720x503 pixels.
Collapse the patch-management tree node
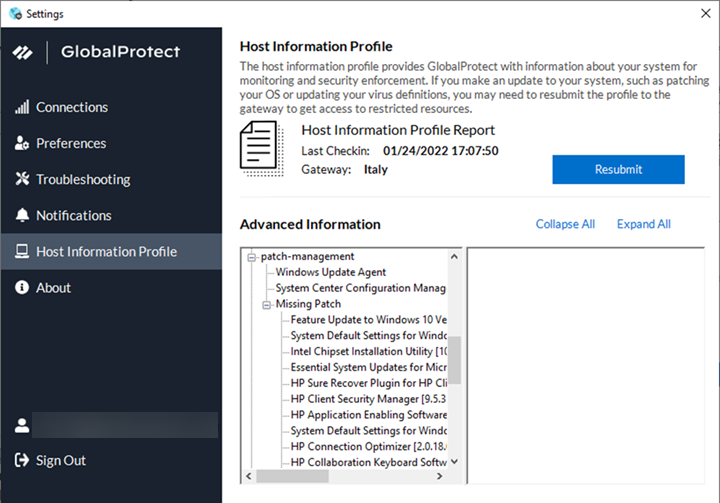click(252, 257)
